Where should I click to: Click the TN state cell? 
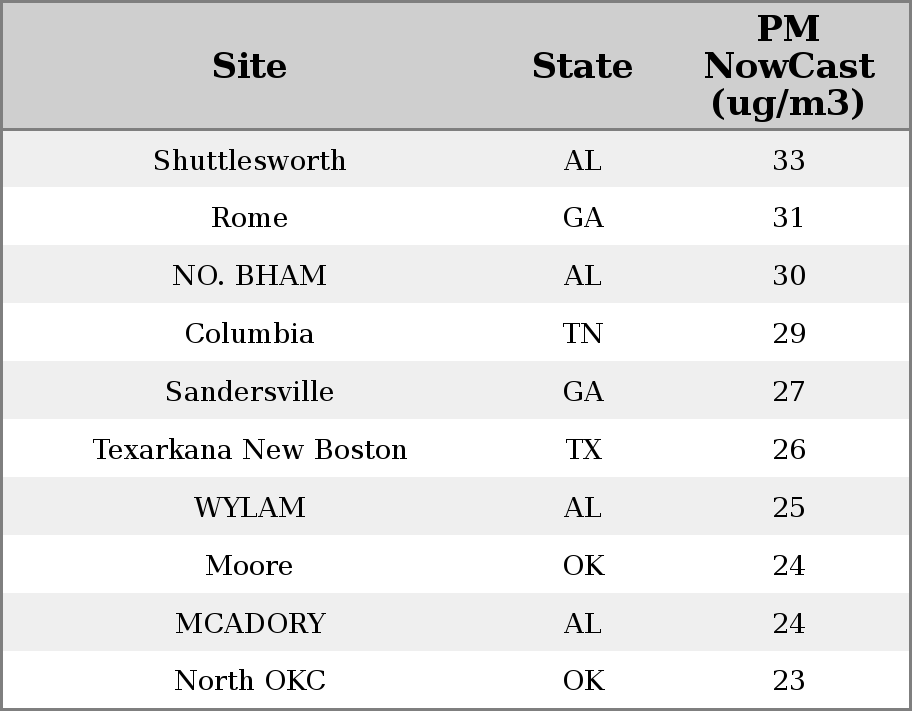click(x=582, y=334)
